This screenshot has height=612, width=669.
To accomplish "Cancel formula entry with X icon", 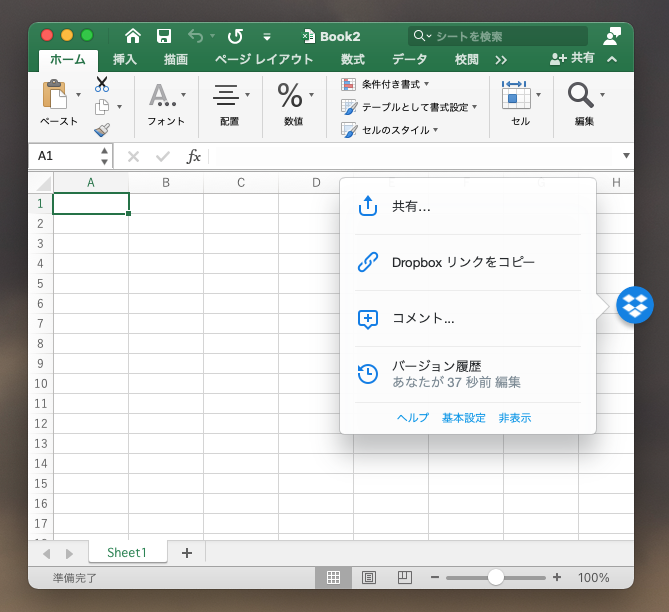I will 134,157.
